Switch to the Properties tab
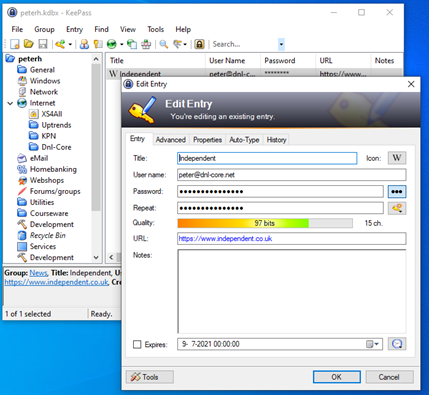429x395 pixels. coord(207,140)
